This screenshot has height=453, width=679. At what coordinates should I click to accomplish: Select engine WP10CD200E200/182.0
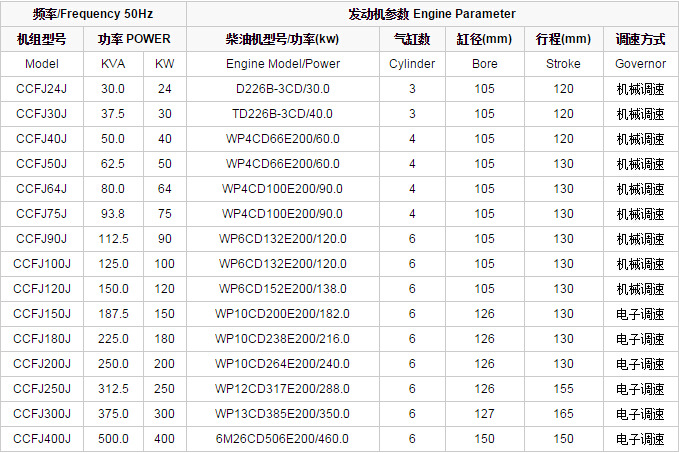(283, 314)
